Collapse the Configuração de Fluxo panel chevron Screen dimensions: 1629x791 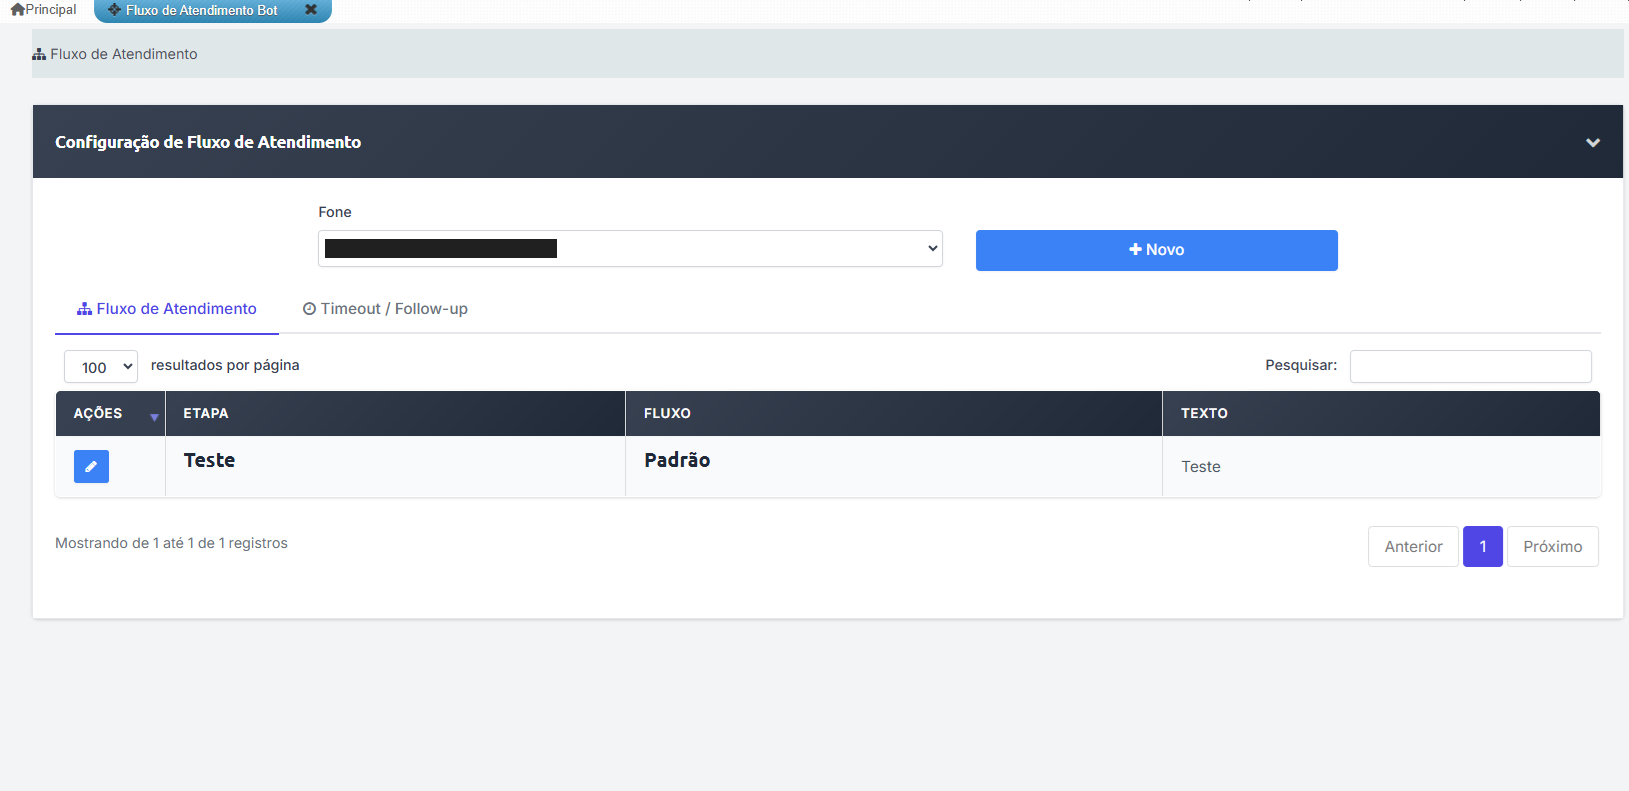(1592, 142)
